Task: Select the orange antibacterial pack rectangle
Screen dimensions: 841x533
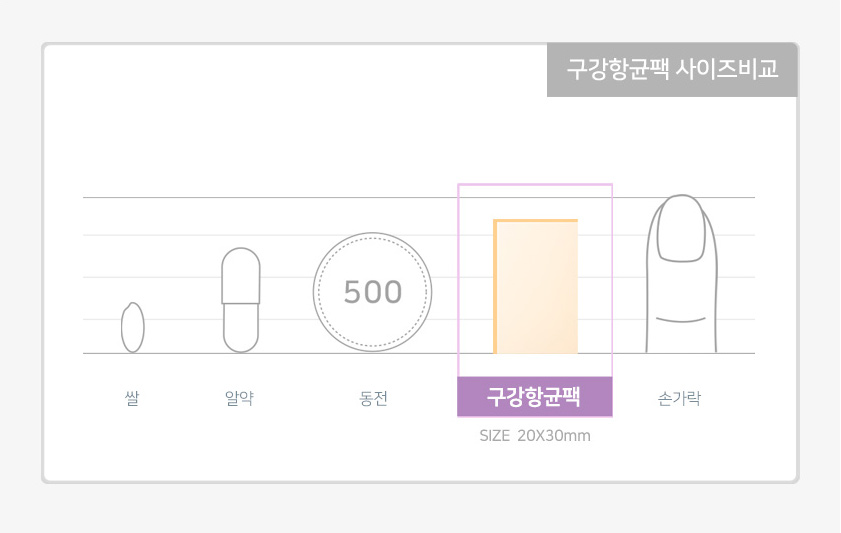Action: 535,286
